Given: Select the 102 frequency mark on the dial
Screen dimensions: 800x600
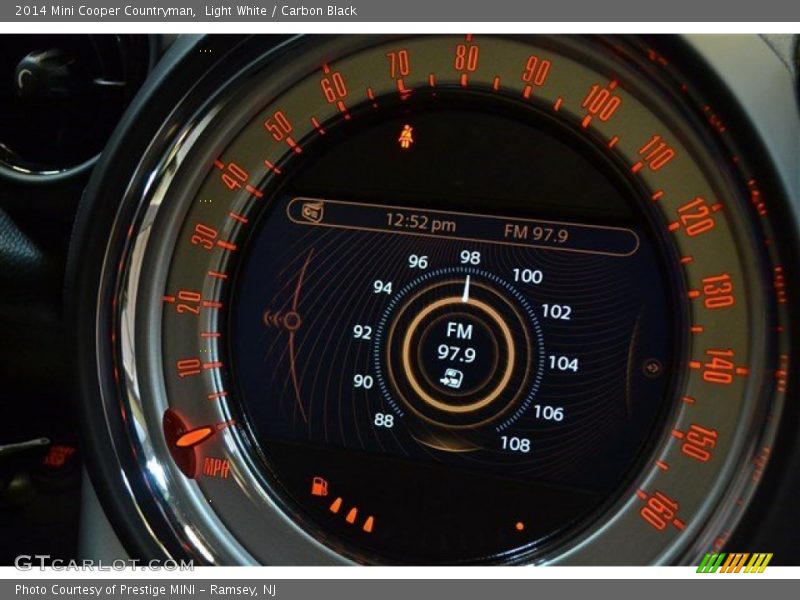Looking at the screenshot, I should pos(556,312).
